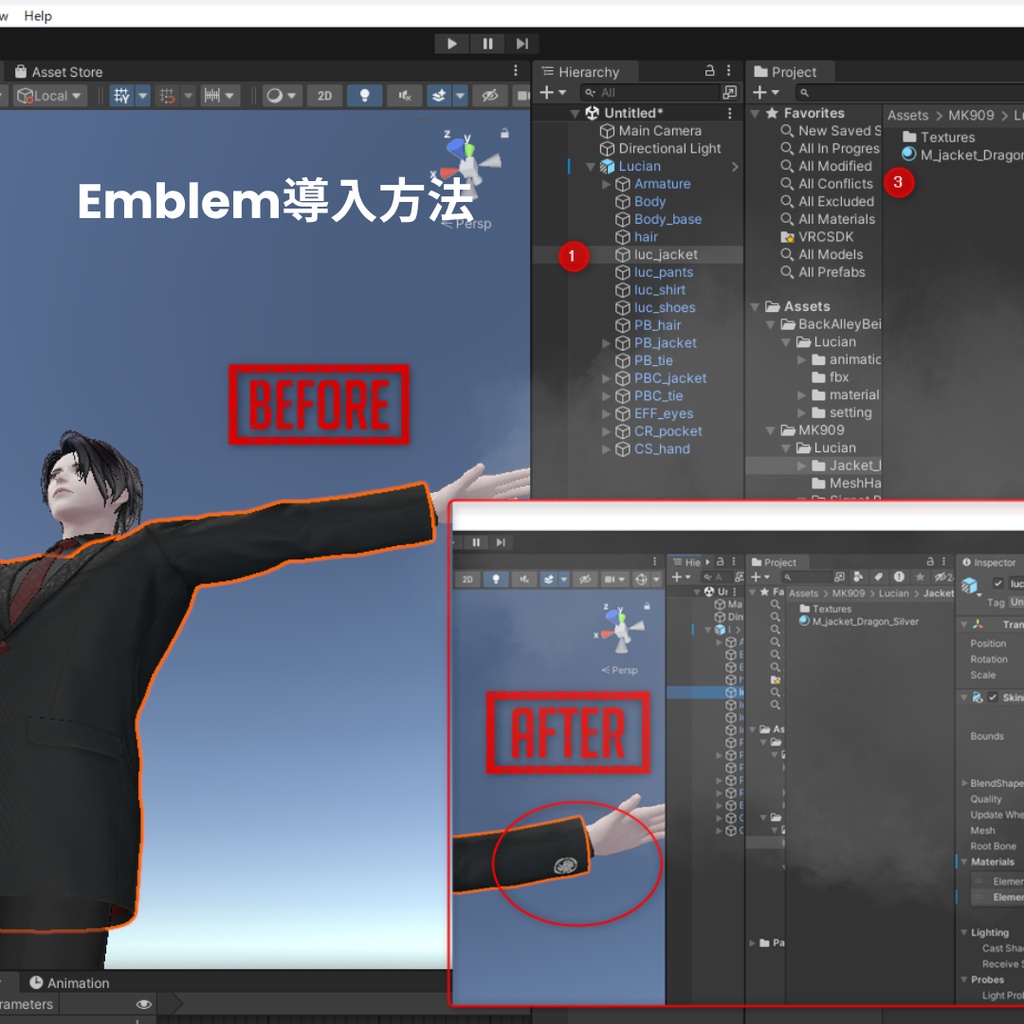Expand the PB_jacket object
Screen dimensions: 1024x1024
click(606, 343)
